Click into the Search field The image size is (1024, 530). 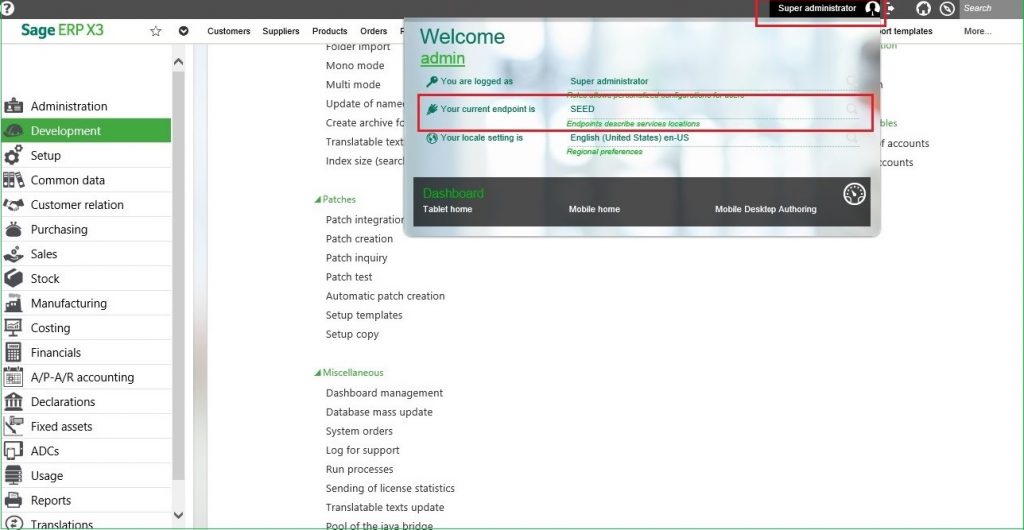point(991,8)
